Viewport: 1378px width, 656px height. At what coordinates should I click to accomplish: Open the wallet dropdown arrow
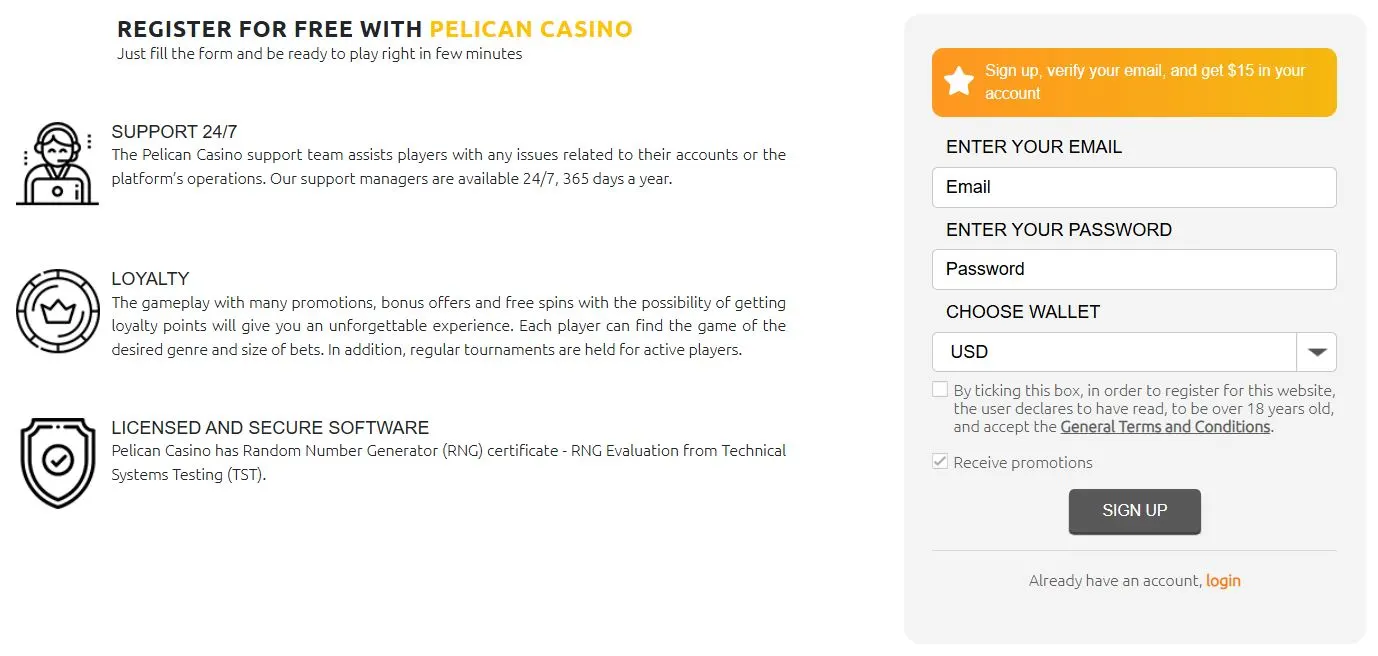[x=1317, y=352]
